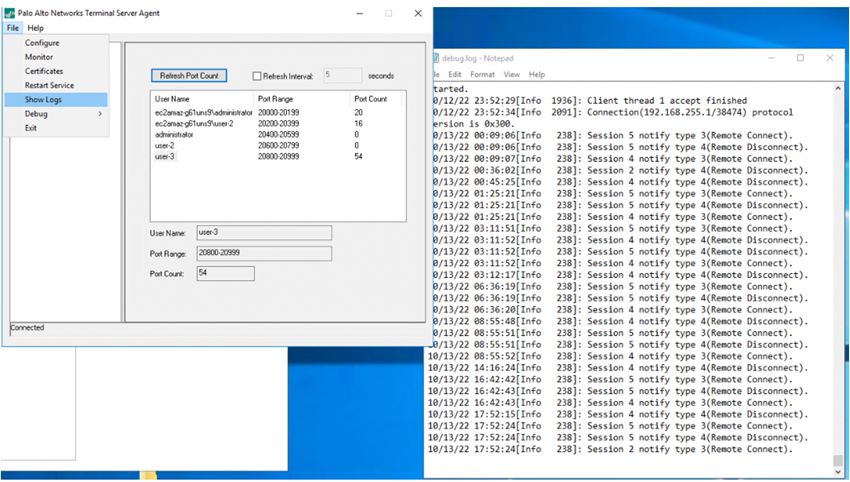
Task: Click the Refresh Interval seconds field
Action: pyautogui.click(x=342, y=75)
